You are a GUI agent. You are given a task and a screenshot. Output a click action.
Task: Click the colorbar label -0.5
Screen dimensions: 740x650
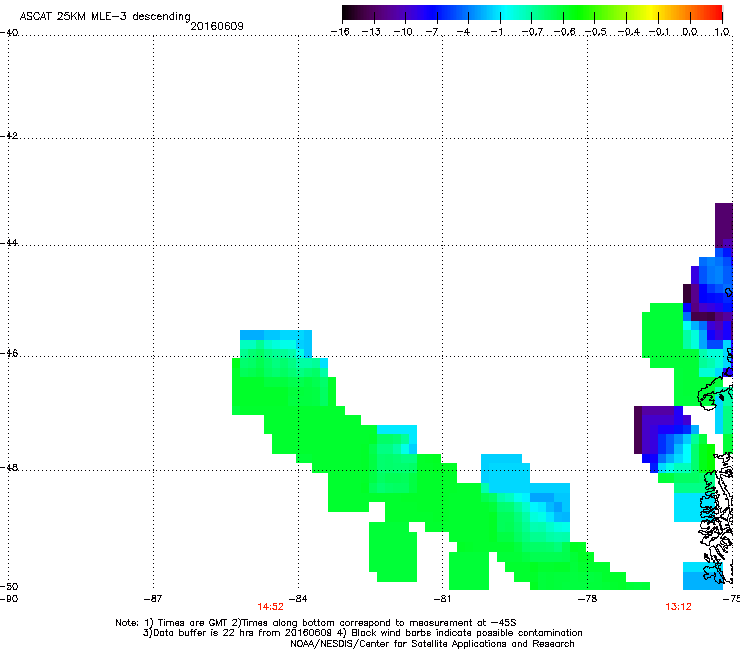pos(596,32)
